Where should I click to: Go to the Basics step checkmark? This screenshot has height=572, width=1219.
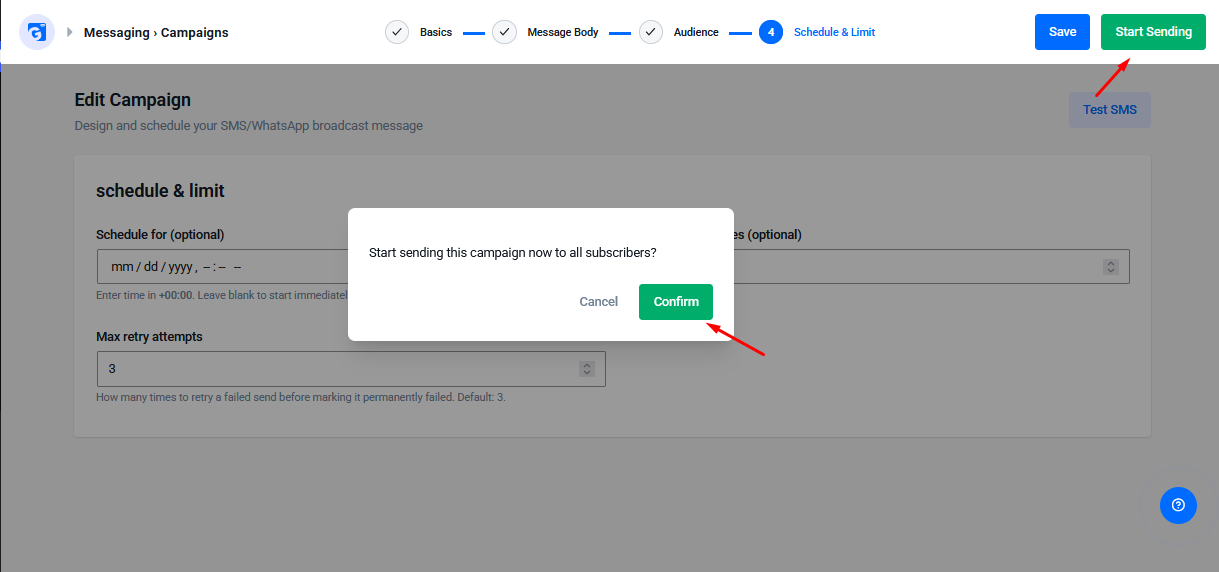click(397, 32)
